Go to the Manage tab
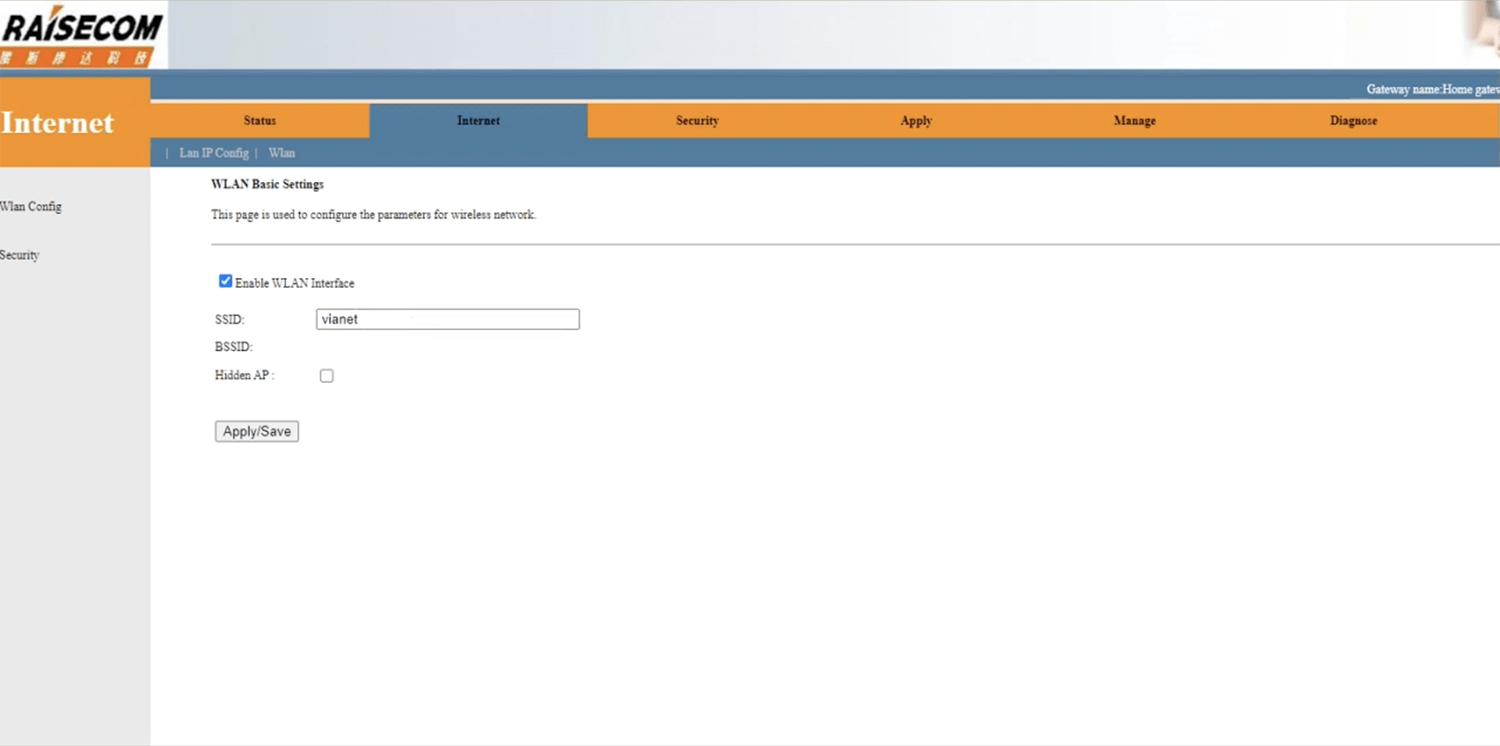The image size is (1500, 746). pyautogui.click(x=1134, y=121)
